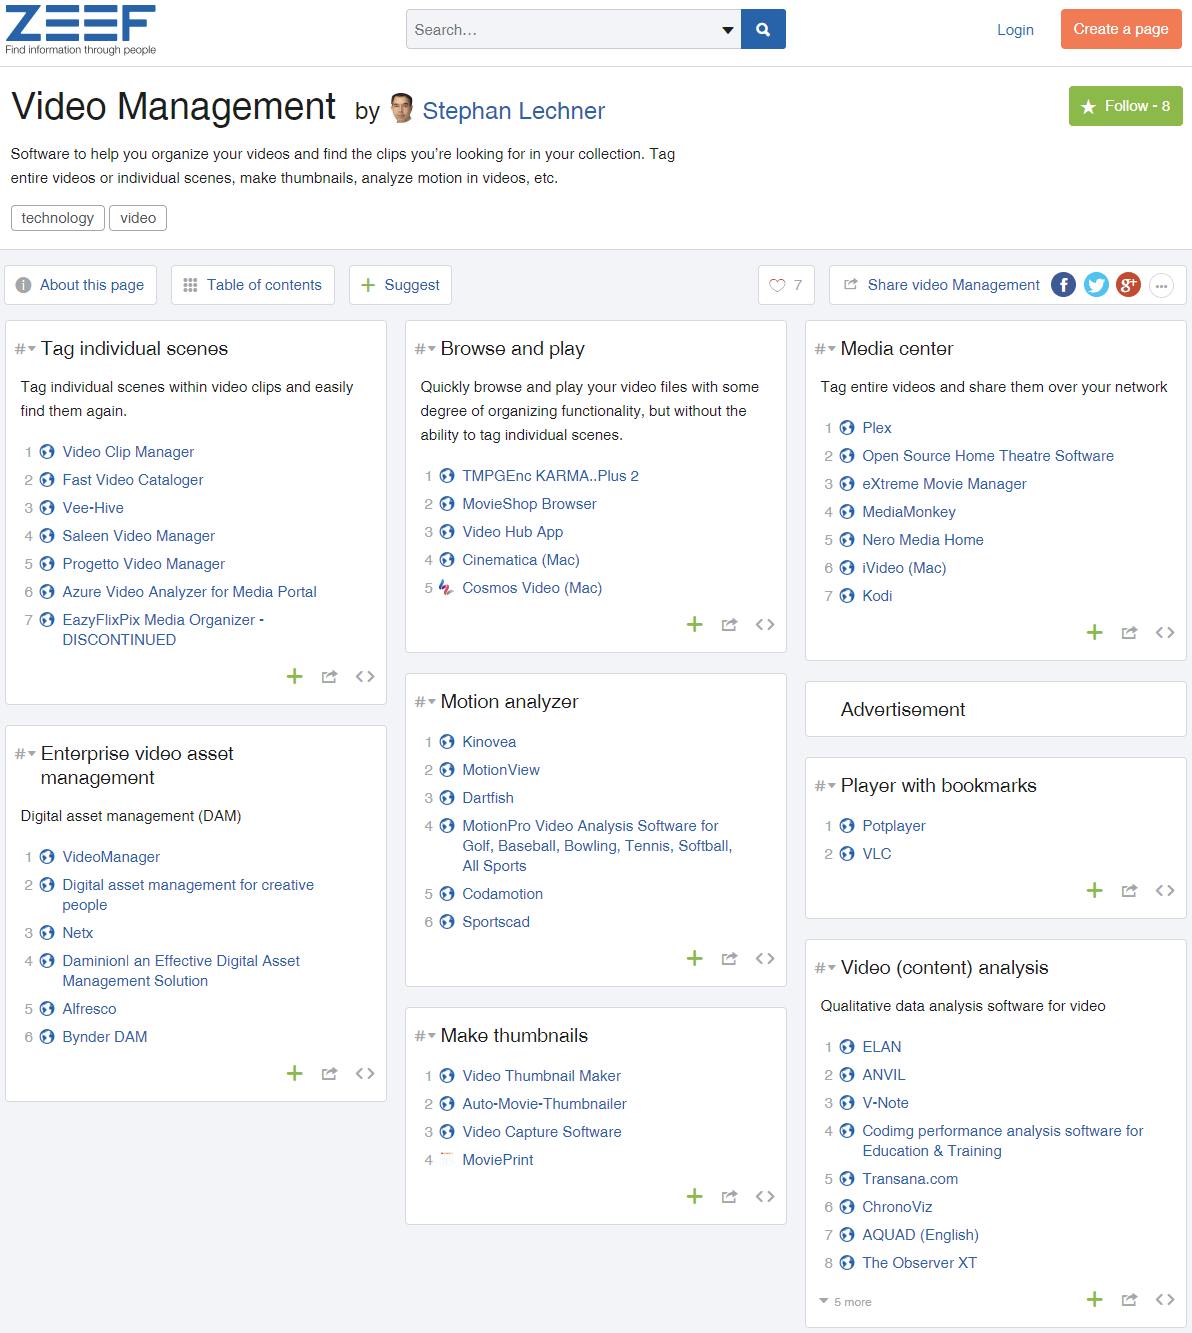
Task: Add link to Browse and play block
Action: pyautogui.click(x=695, y=625)
